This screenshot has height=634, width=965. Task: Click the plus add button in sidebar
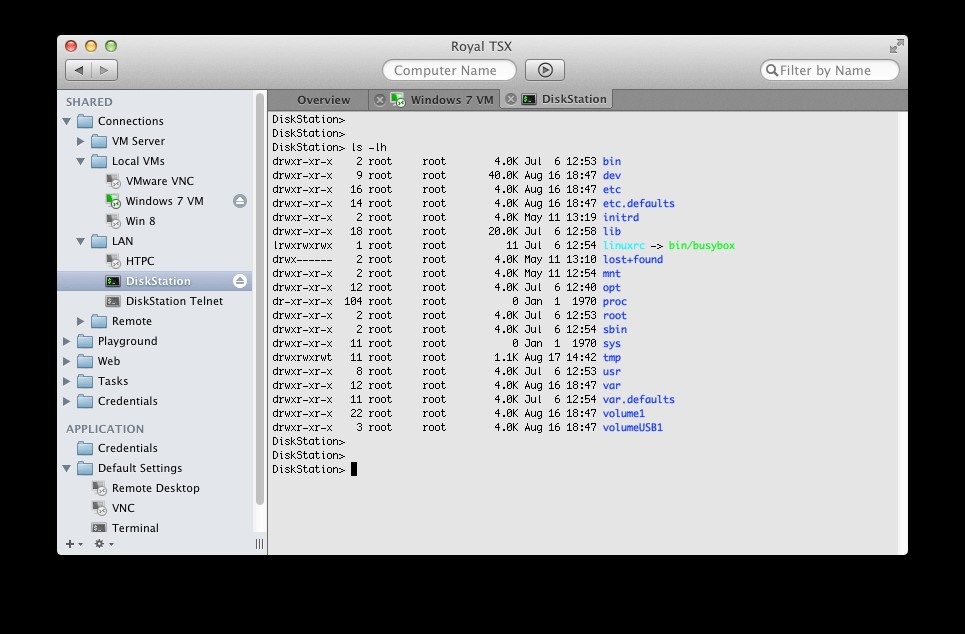tap(73, 544)
